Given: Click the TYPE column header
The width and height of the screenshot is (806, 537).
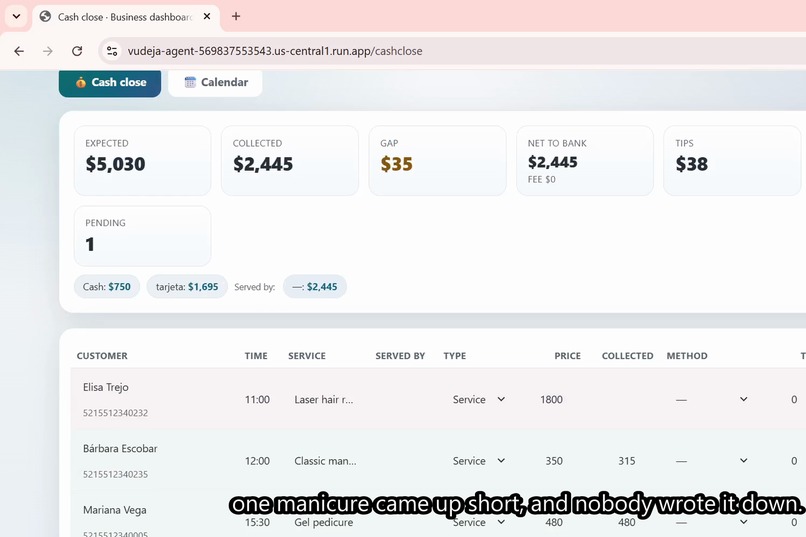Looking at the screenshot, I should coord(455,356).
